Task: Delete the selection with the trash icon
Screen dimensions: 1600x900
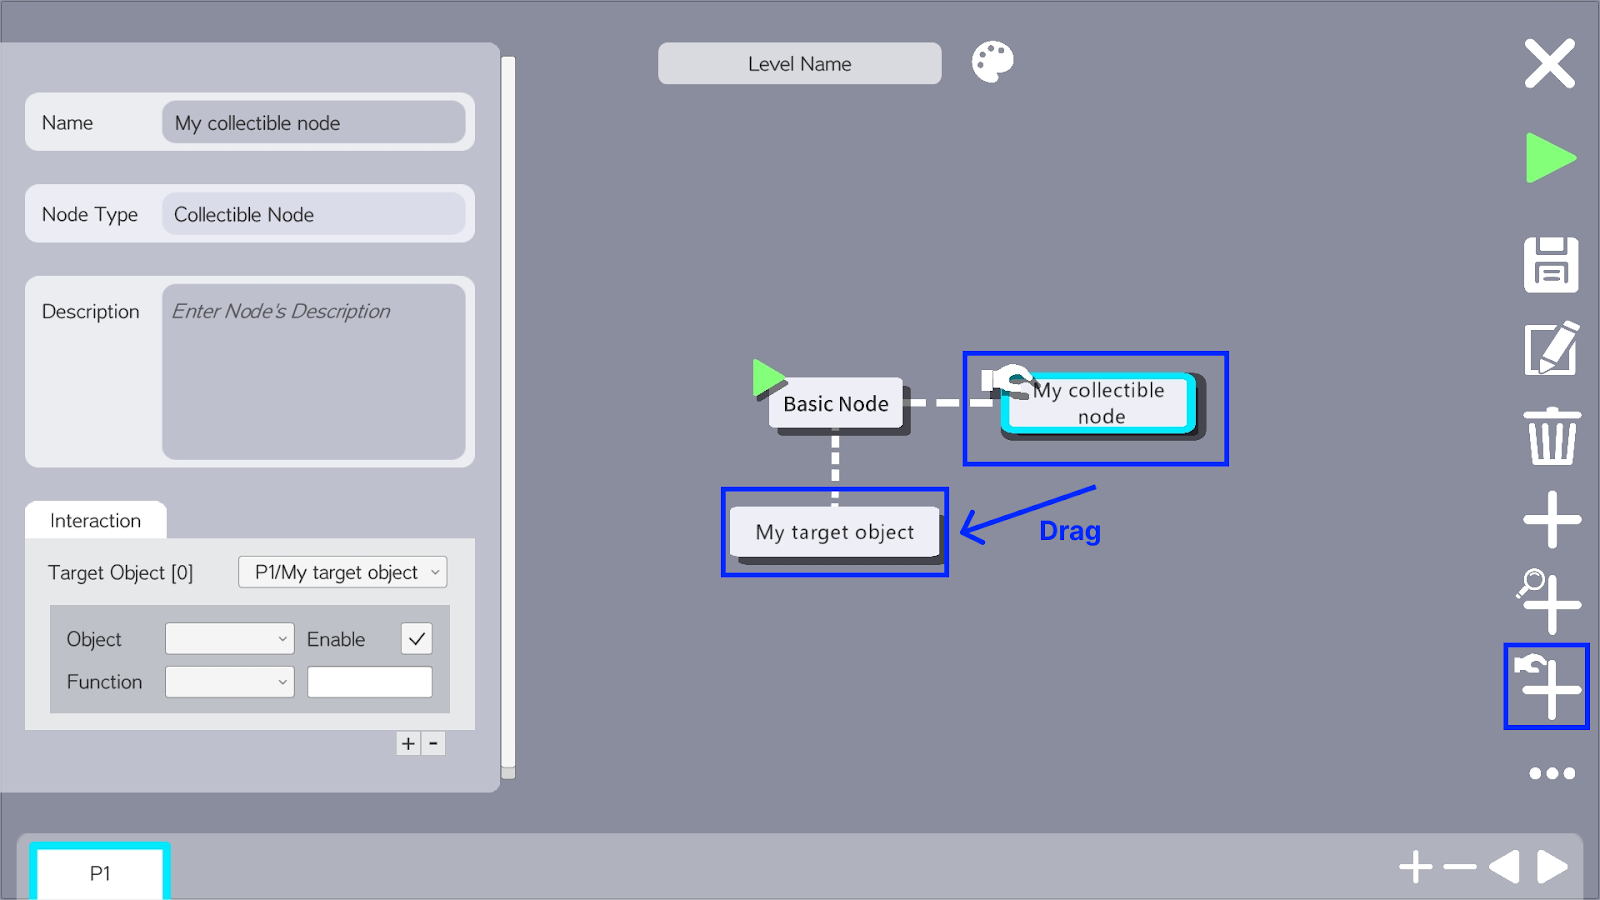Action: 1552,435
